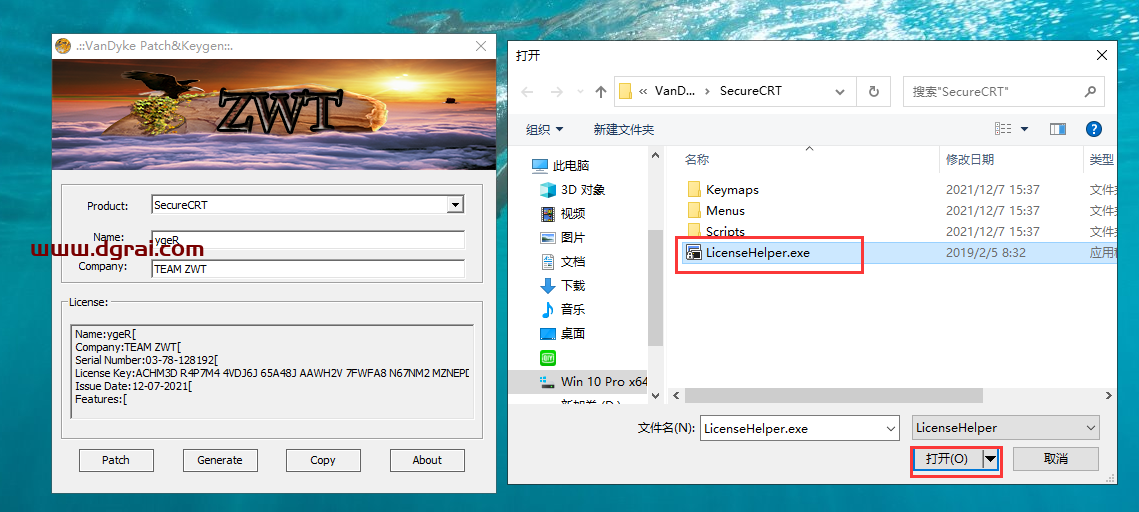The width and height of the screenshot is (1139, 512).
Task: Click VanD... segment in address path
Action: [x=675, y=92]
